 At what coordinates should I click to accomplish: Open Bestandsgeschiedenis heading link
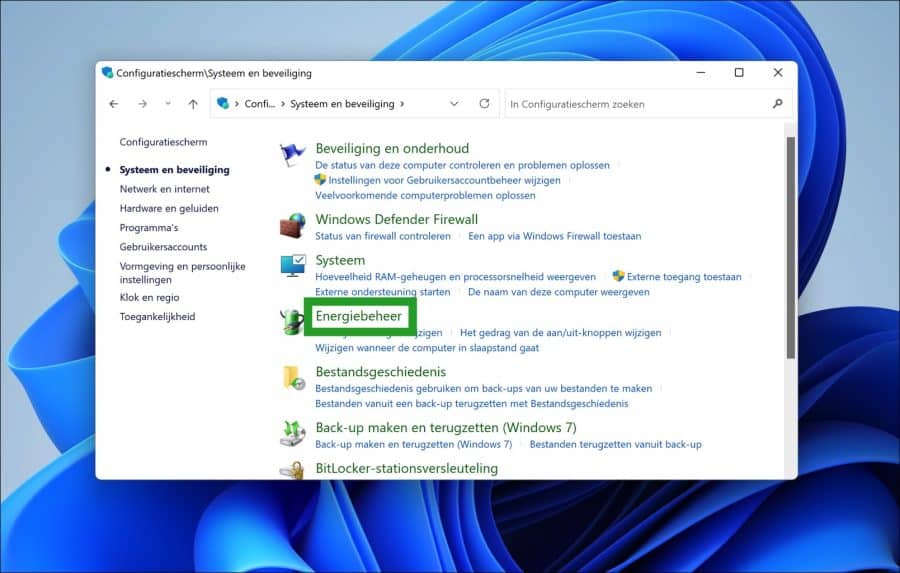[381, 371]
